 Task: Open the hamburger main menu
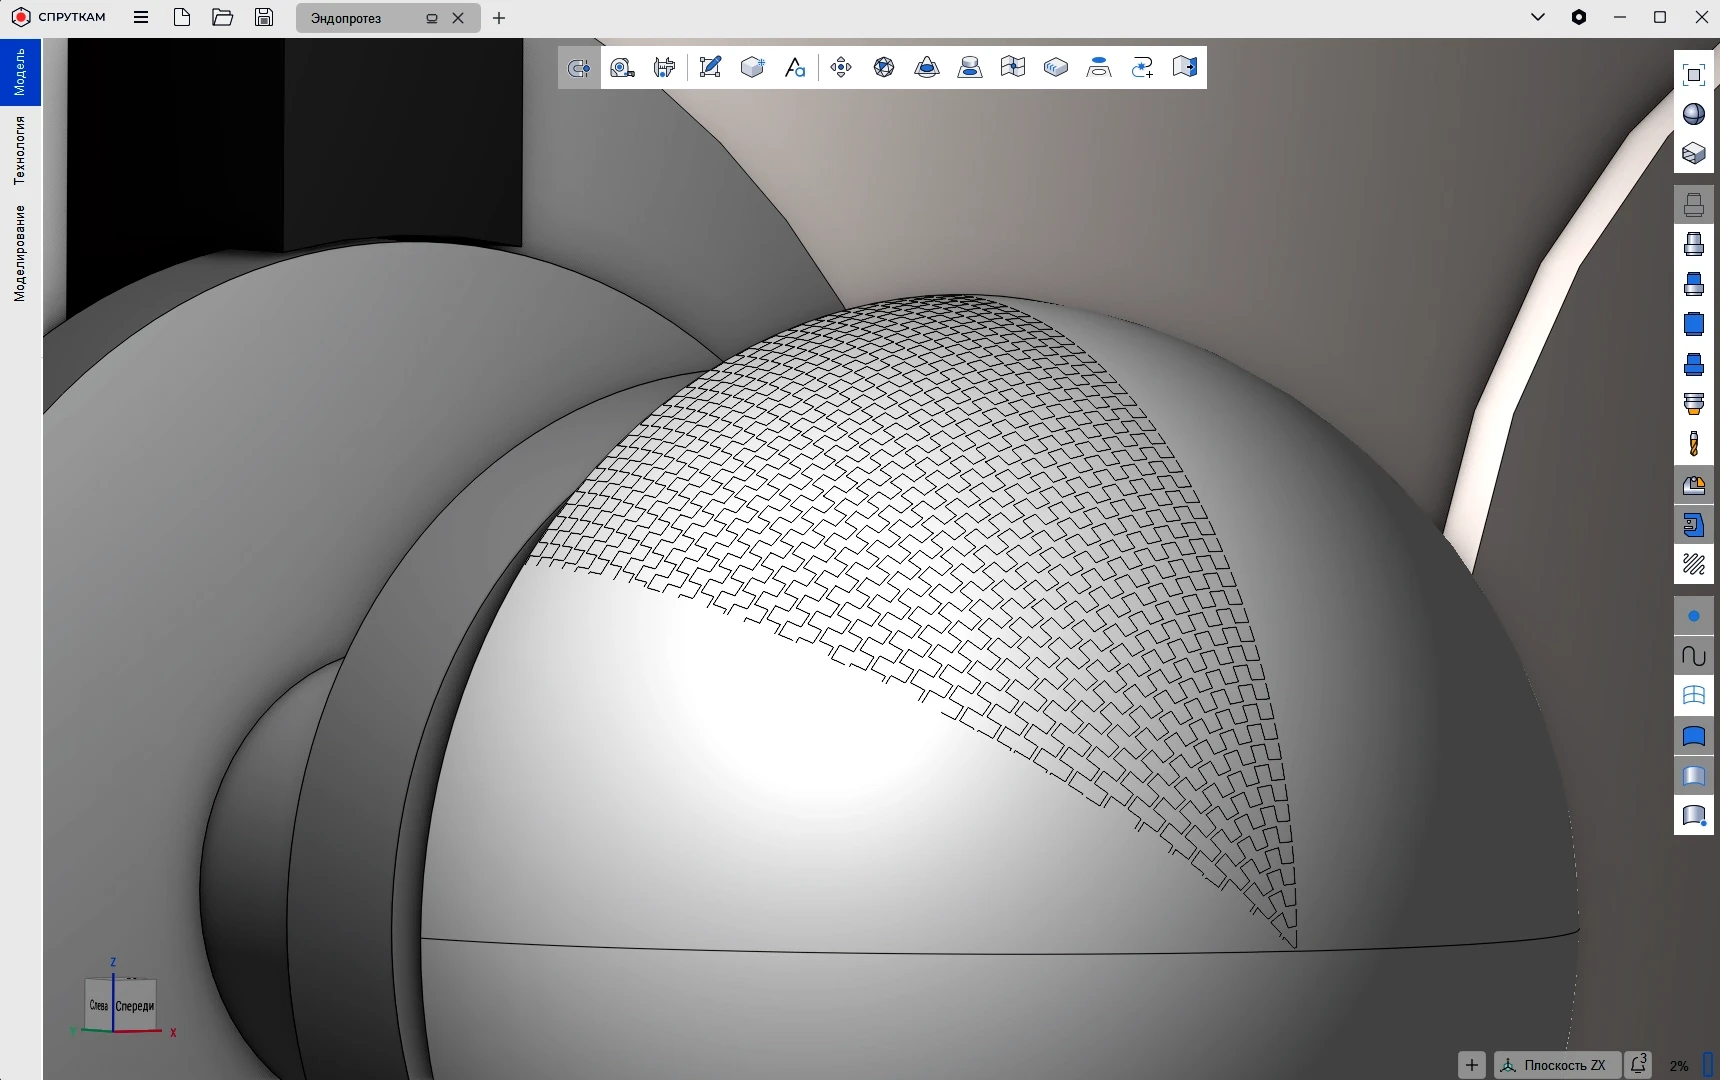coord(141,17)
